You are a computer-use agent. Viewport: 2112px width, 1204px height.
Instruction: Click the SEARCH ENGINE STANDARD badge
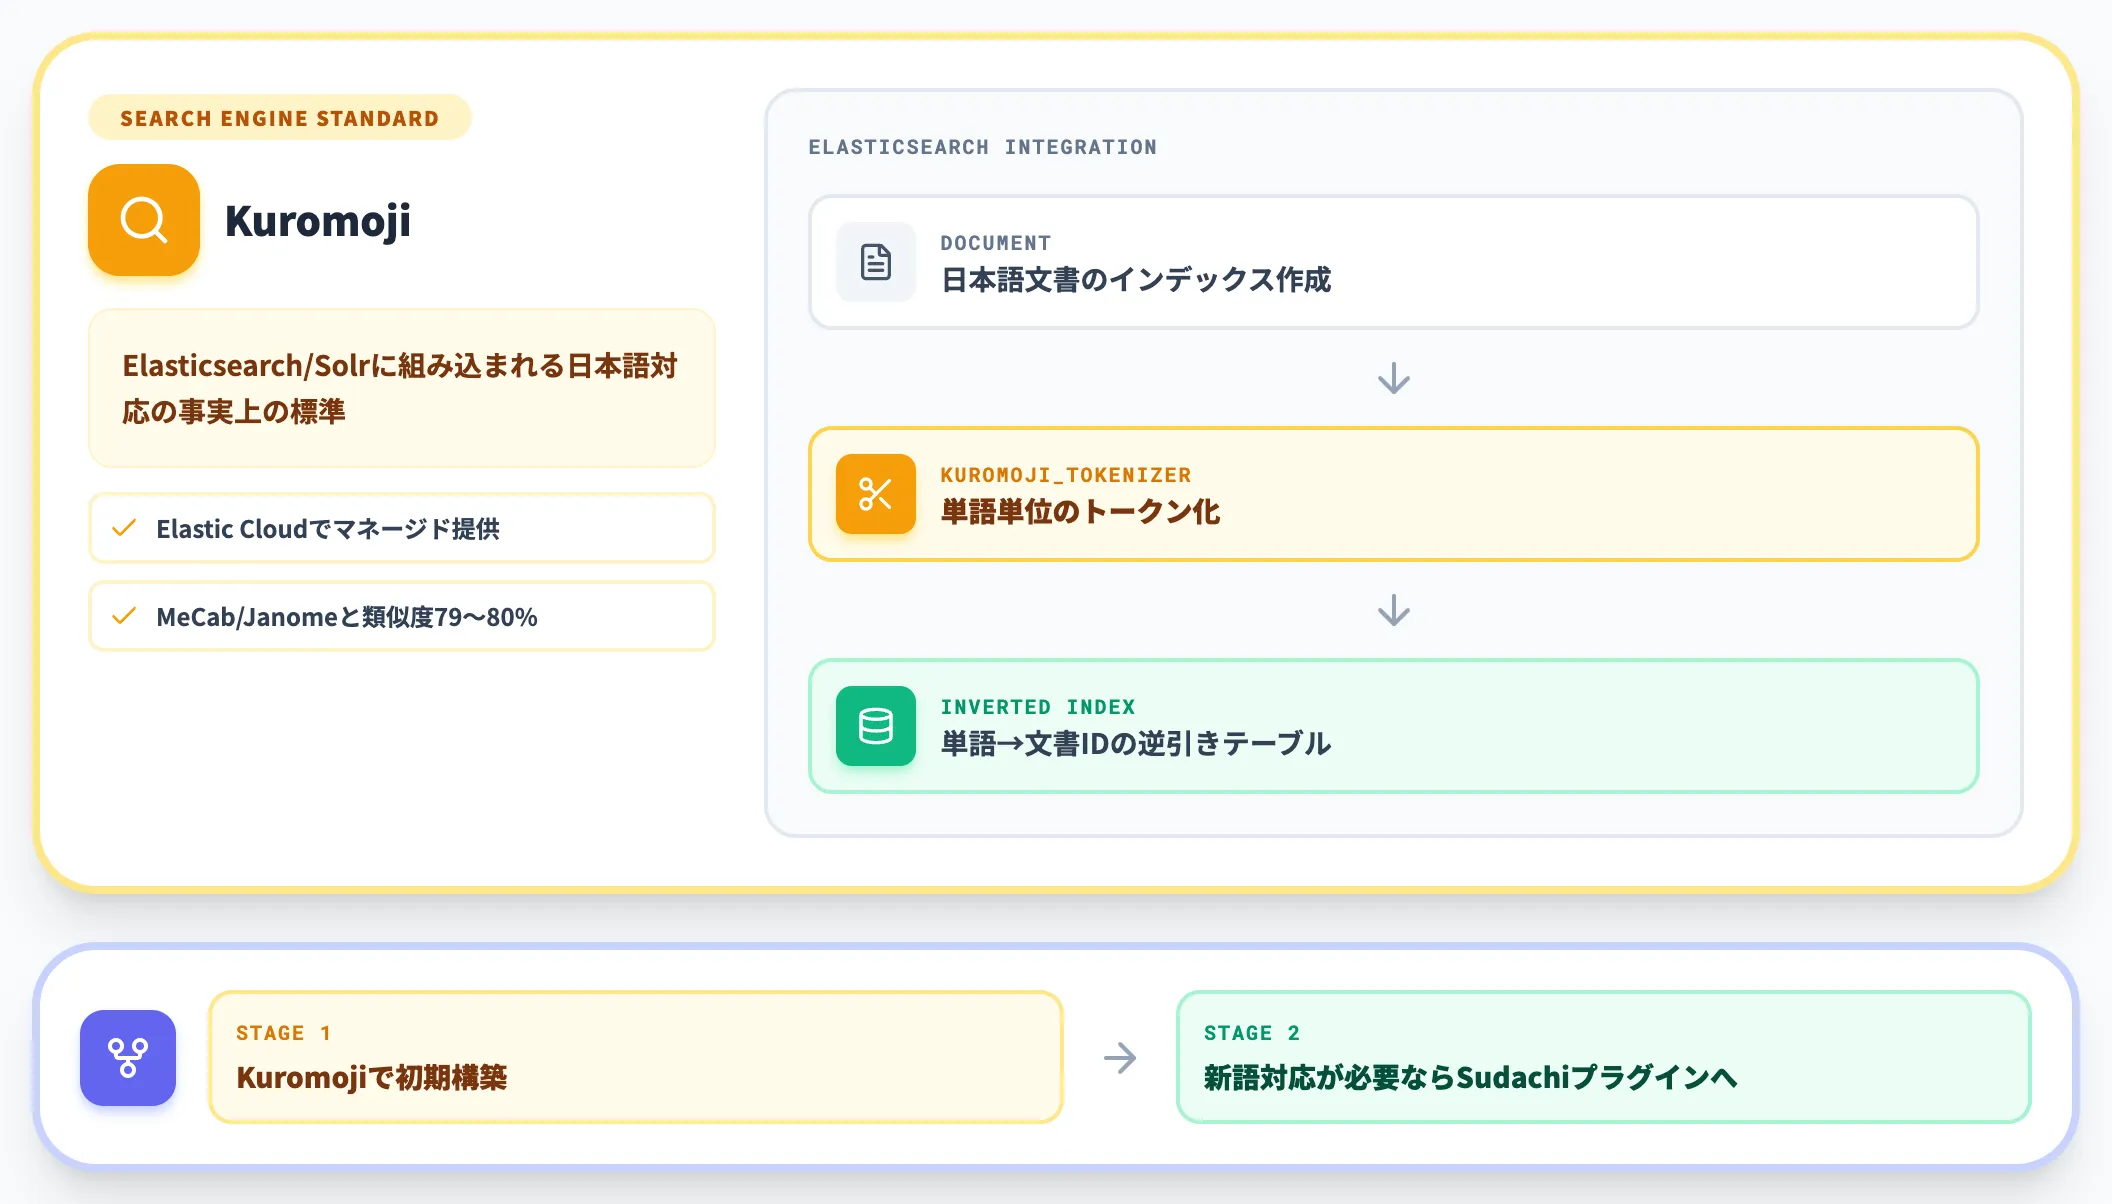280,118
